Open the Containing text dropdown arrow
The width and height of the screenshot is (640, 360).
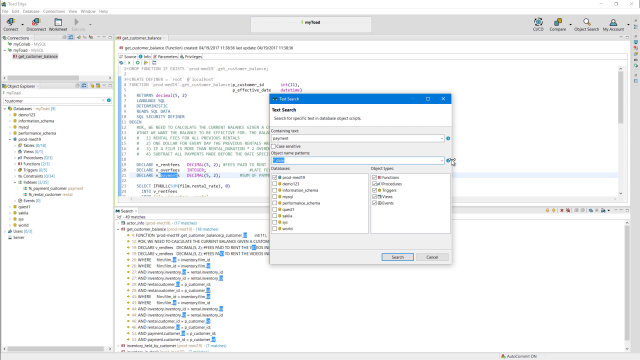tap(442, 139)
